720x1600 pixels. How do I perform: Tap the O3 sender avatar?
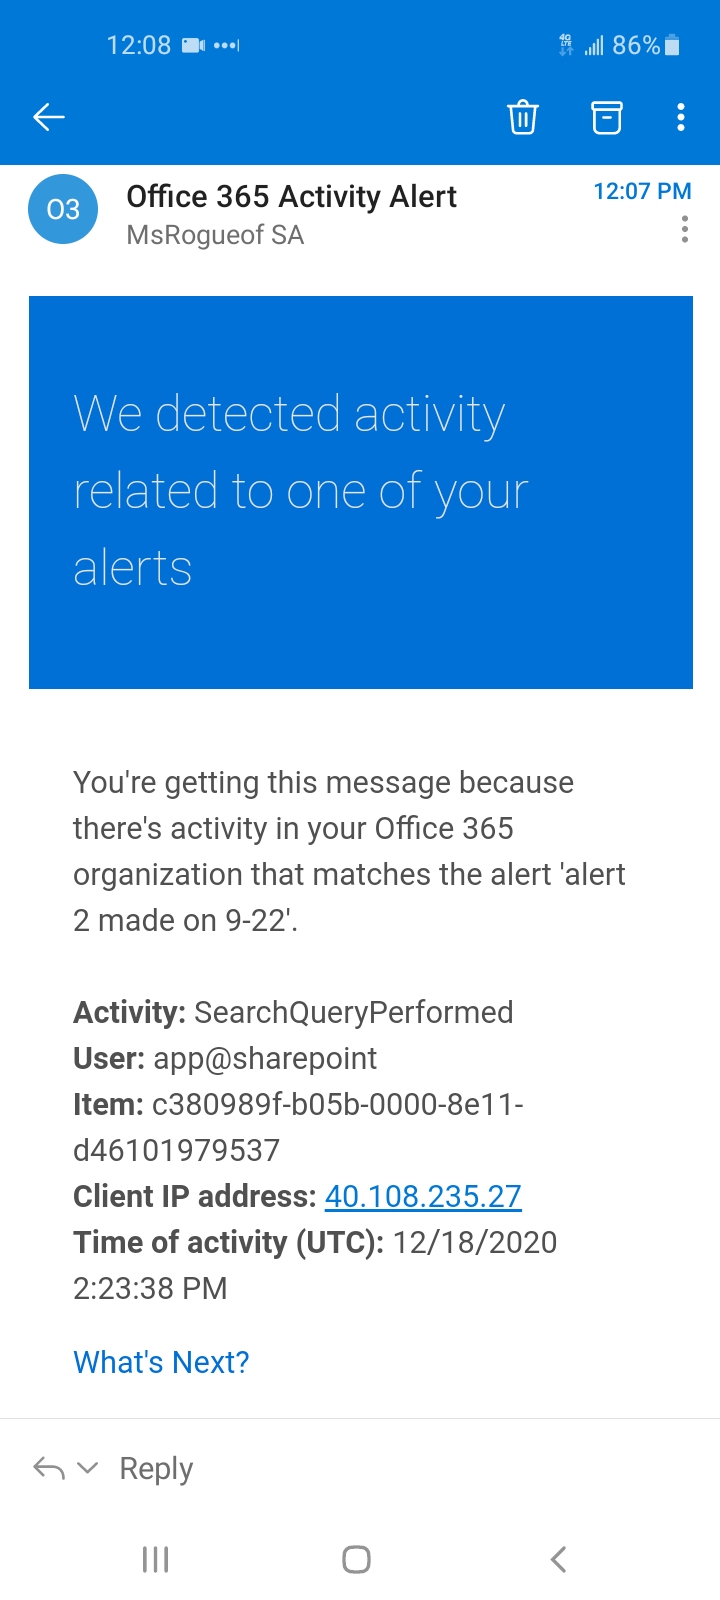pyautogui.click(x=63, y=209)
